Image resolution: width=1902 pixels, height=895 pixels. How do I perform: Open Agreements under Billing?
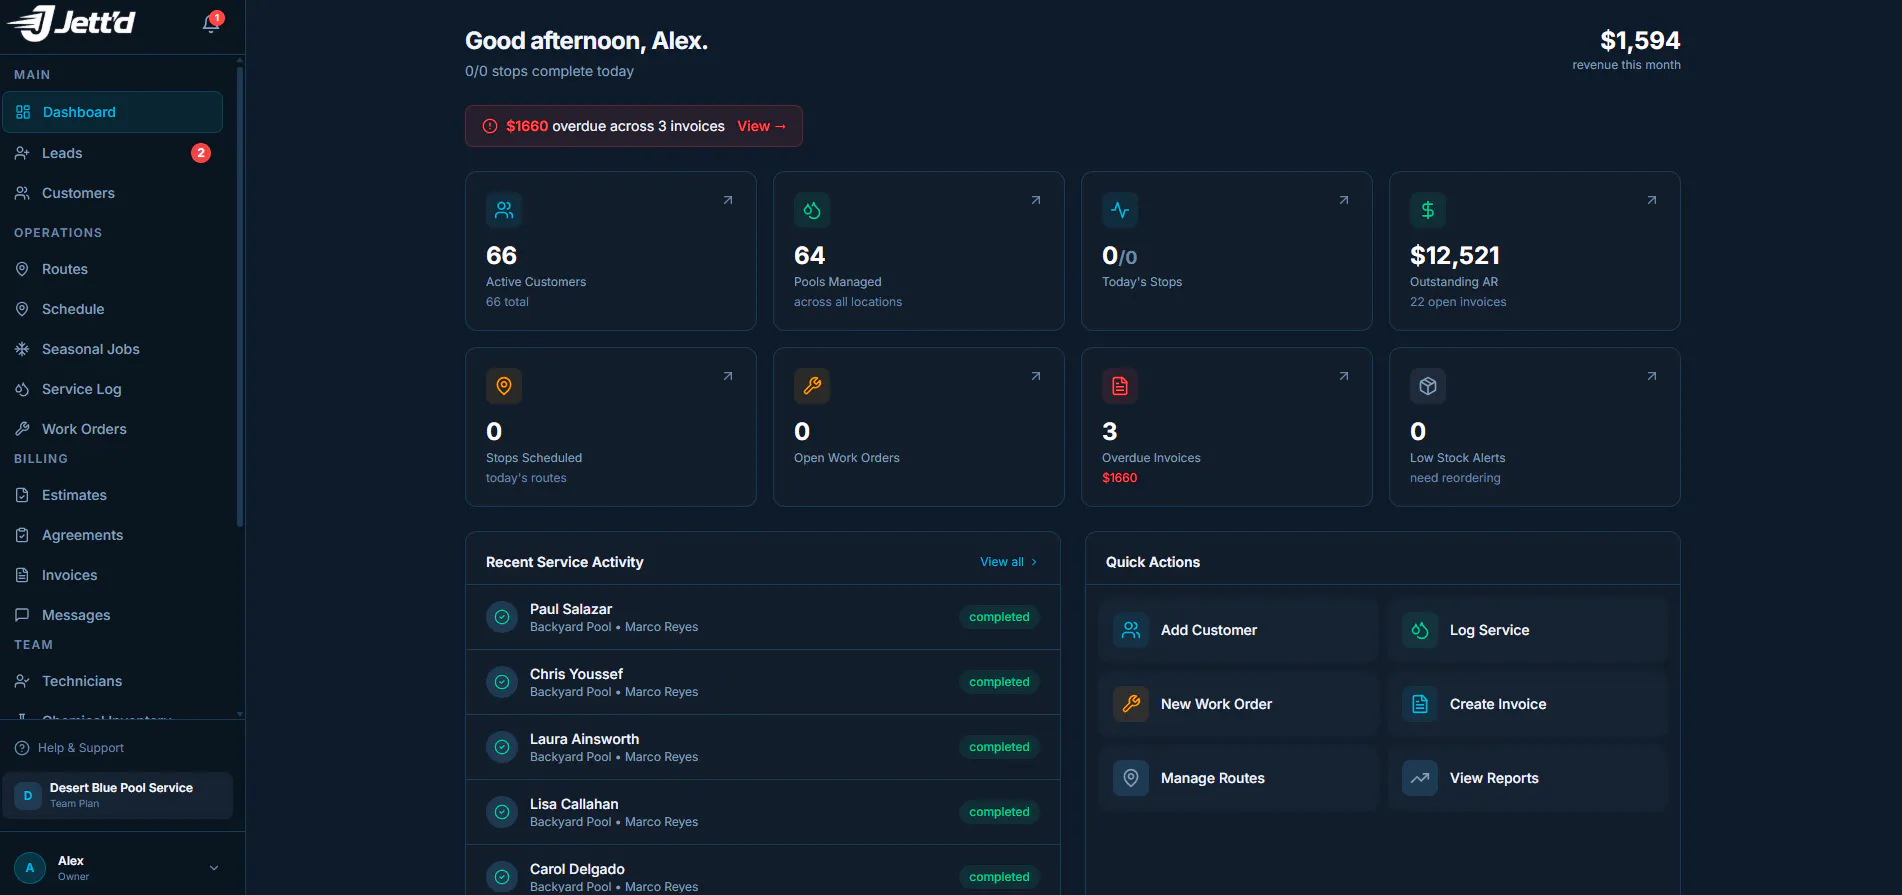112,535
